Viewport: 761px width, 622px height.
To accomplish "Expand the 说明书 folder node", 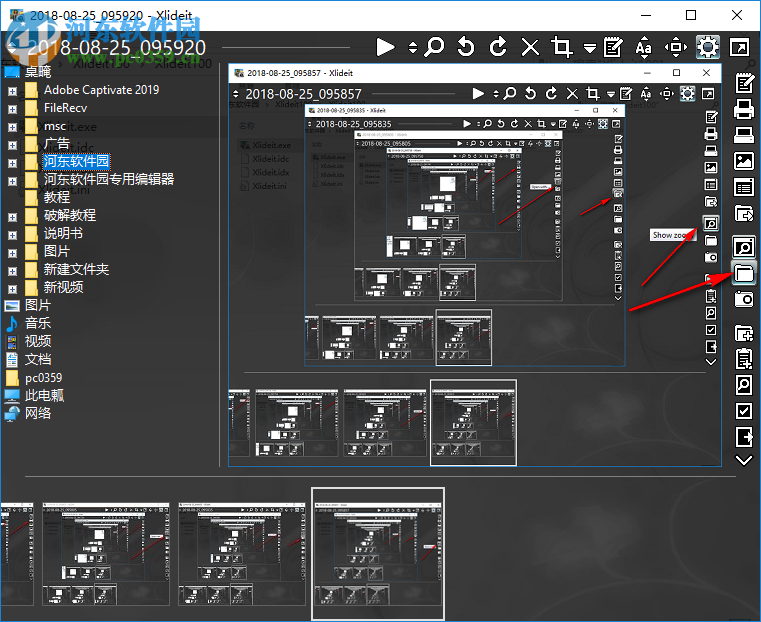I will pyautogui.click(x=13, y=235).
